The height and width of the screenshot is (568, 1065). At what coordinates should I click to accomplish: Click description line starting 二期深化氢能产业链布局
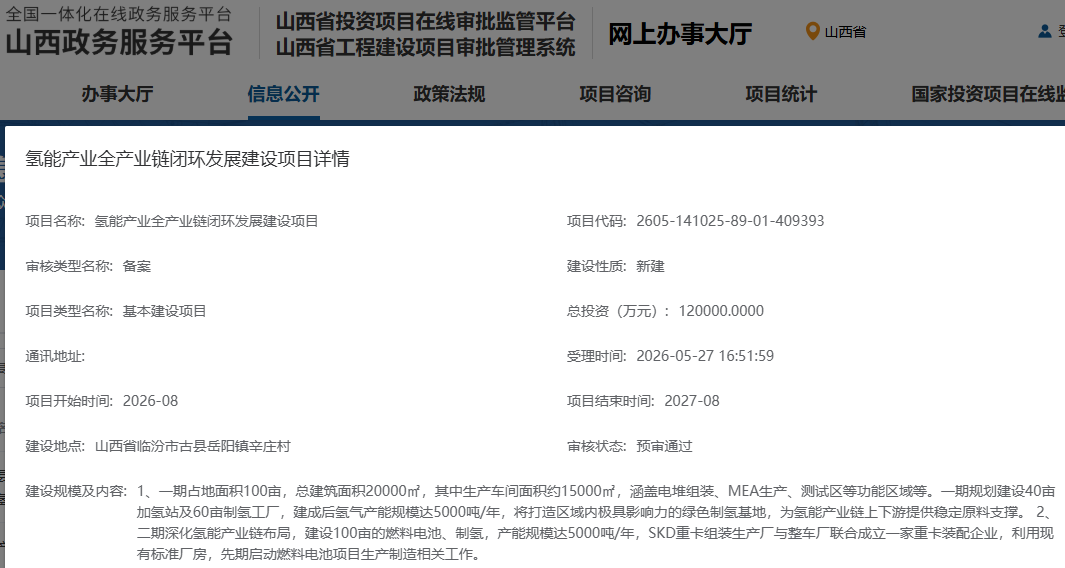click(x=595, y=533)
